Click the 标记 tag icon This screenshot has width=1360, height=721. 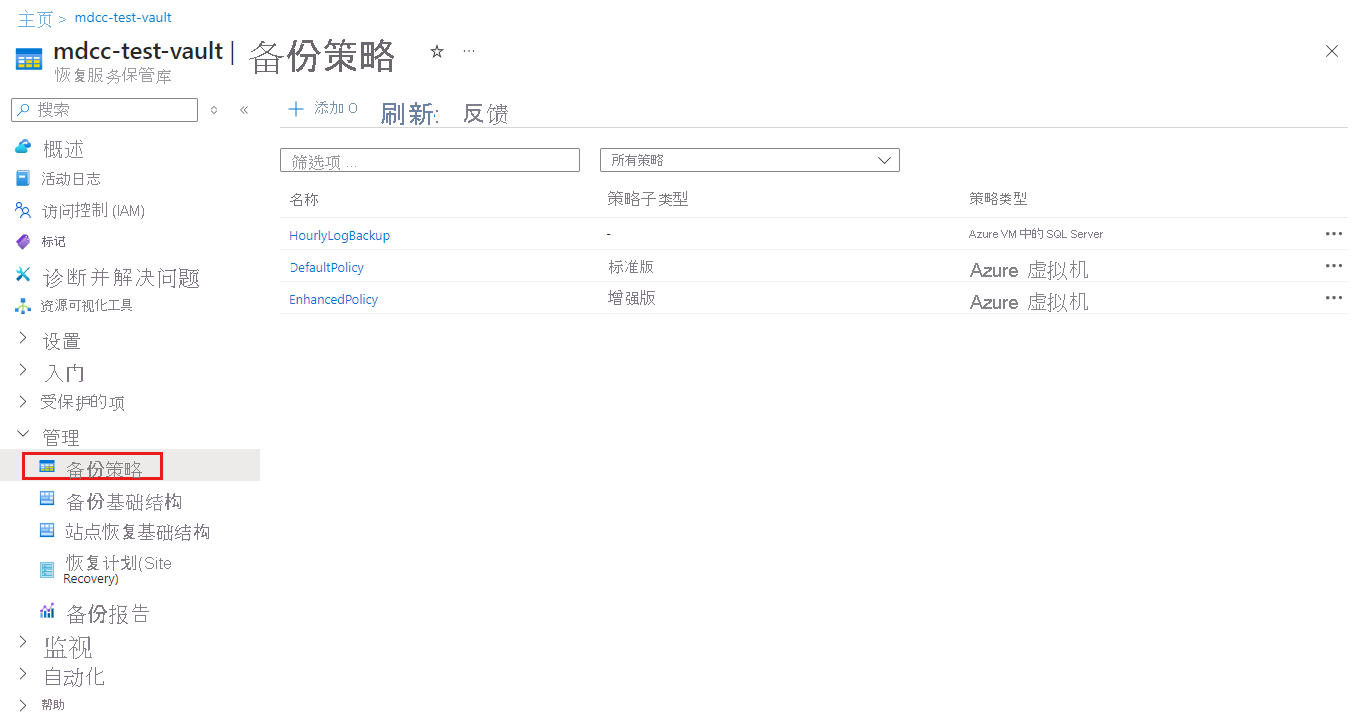(x=23, y=241)
